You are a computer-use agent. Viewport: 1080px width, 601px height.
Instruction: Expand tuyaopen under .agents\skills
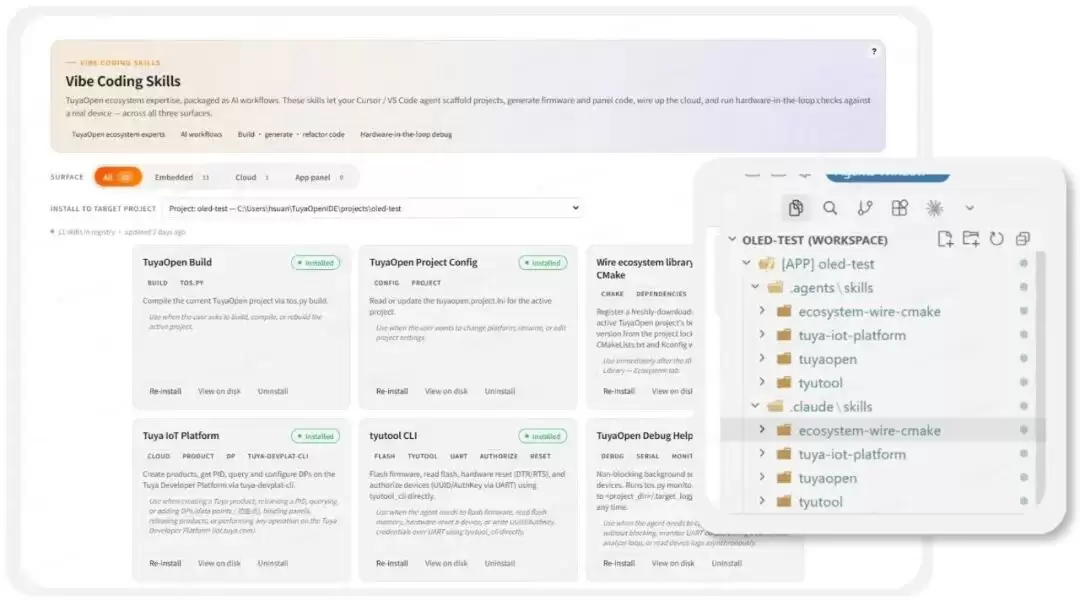point(762,359)
